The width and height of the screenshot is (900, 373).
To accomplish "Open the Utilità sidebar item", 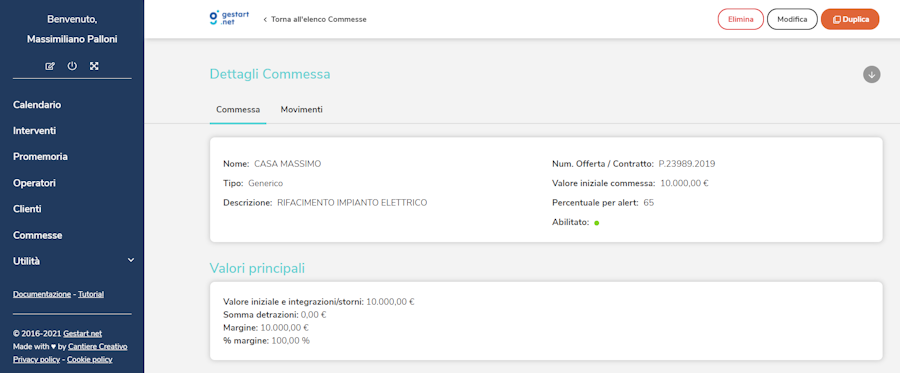I will [27, 261].
